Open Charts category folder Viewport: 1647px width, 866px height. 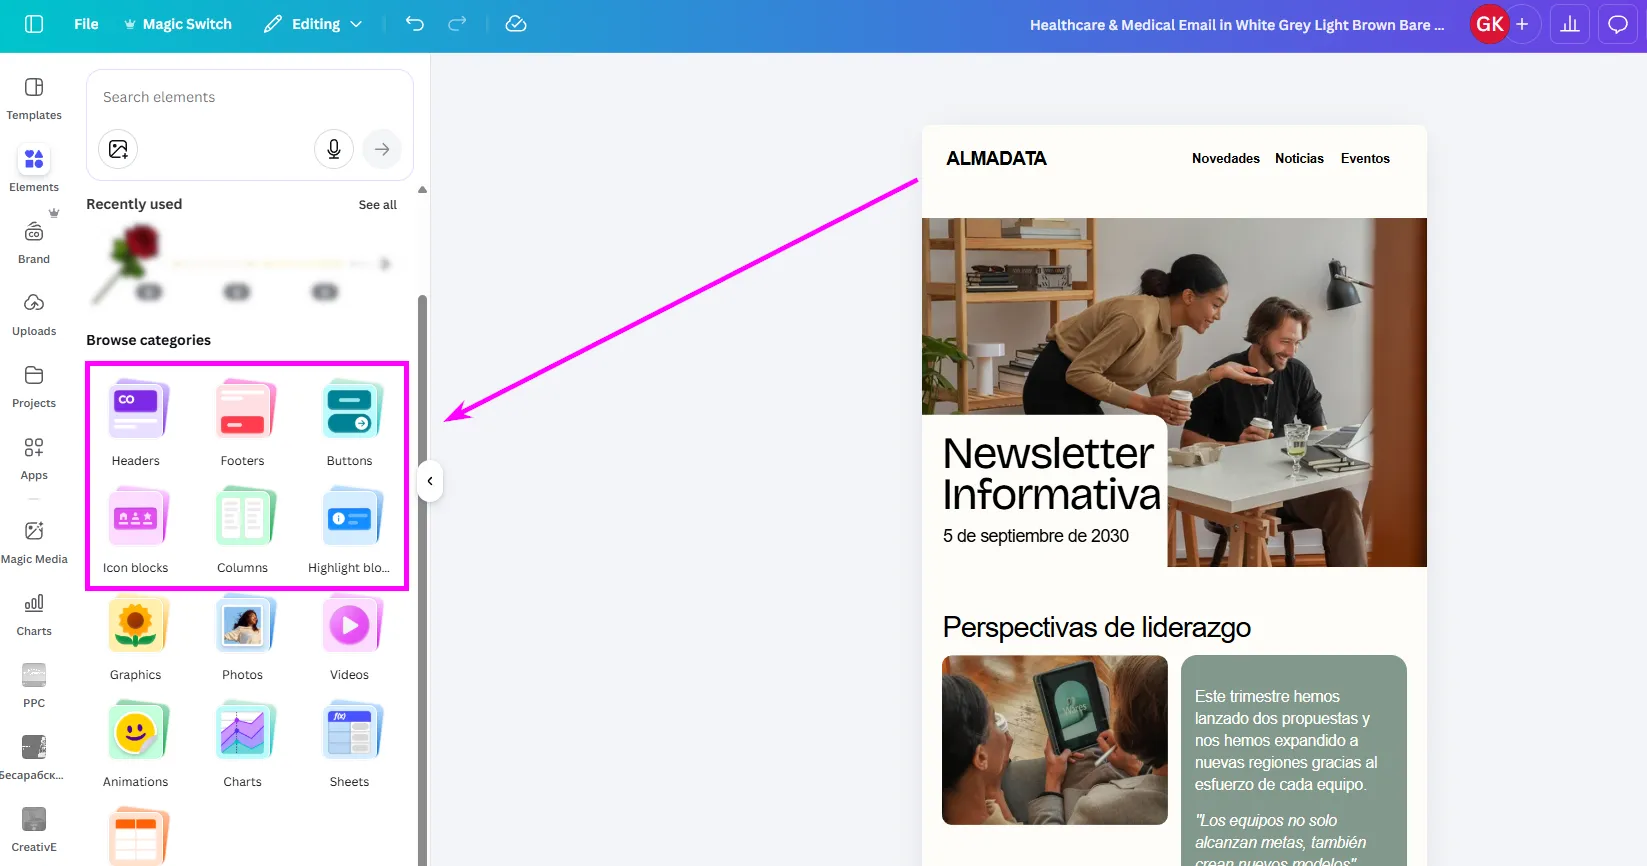coord(242,745)
